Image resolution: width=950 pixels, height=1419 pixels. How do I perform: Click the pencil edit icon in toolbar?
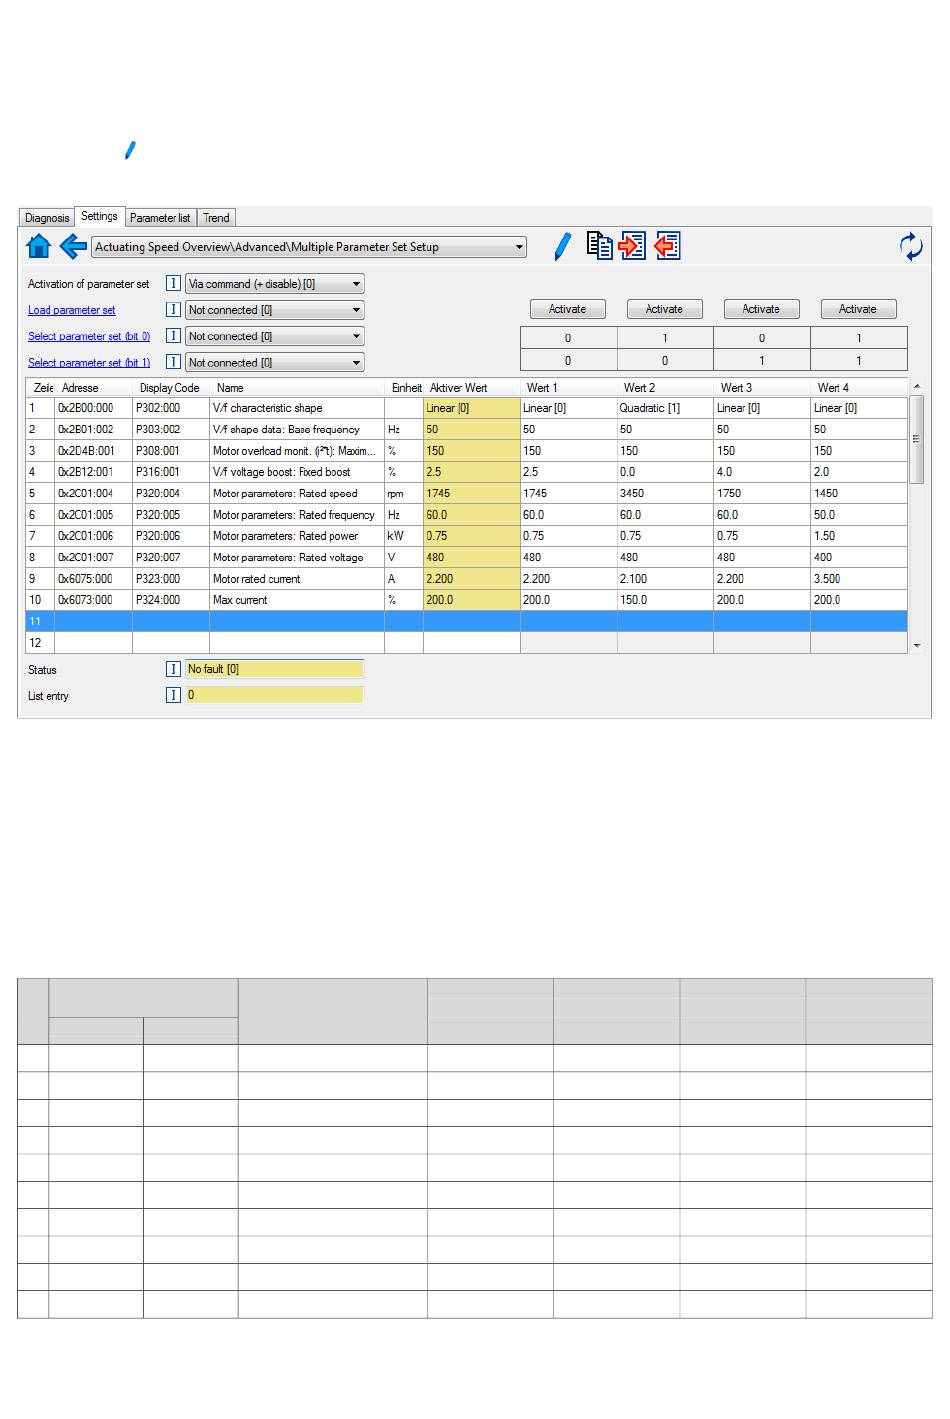pyautogui.click(x=563, y=246)
